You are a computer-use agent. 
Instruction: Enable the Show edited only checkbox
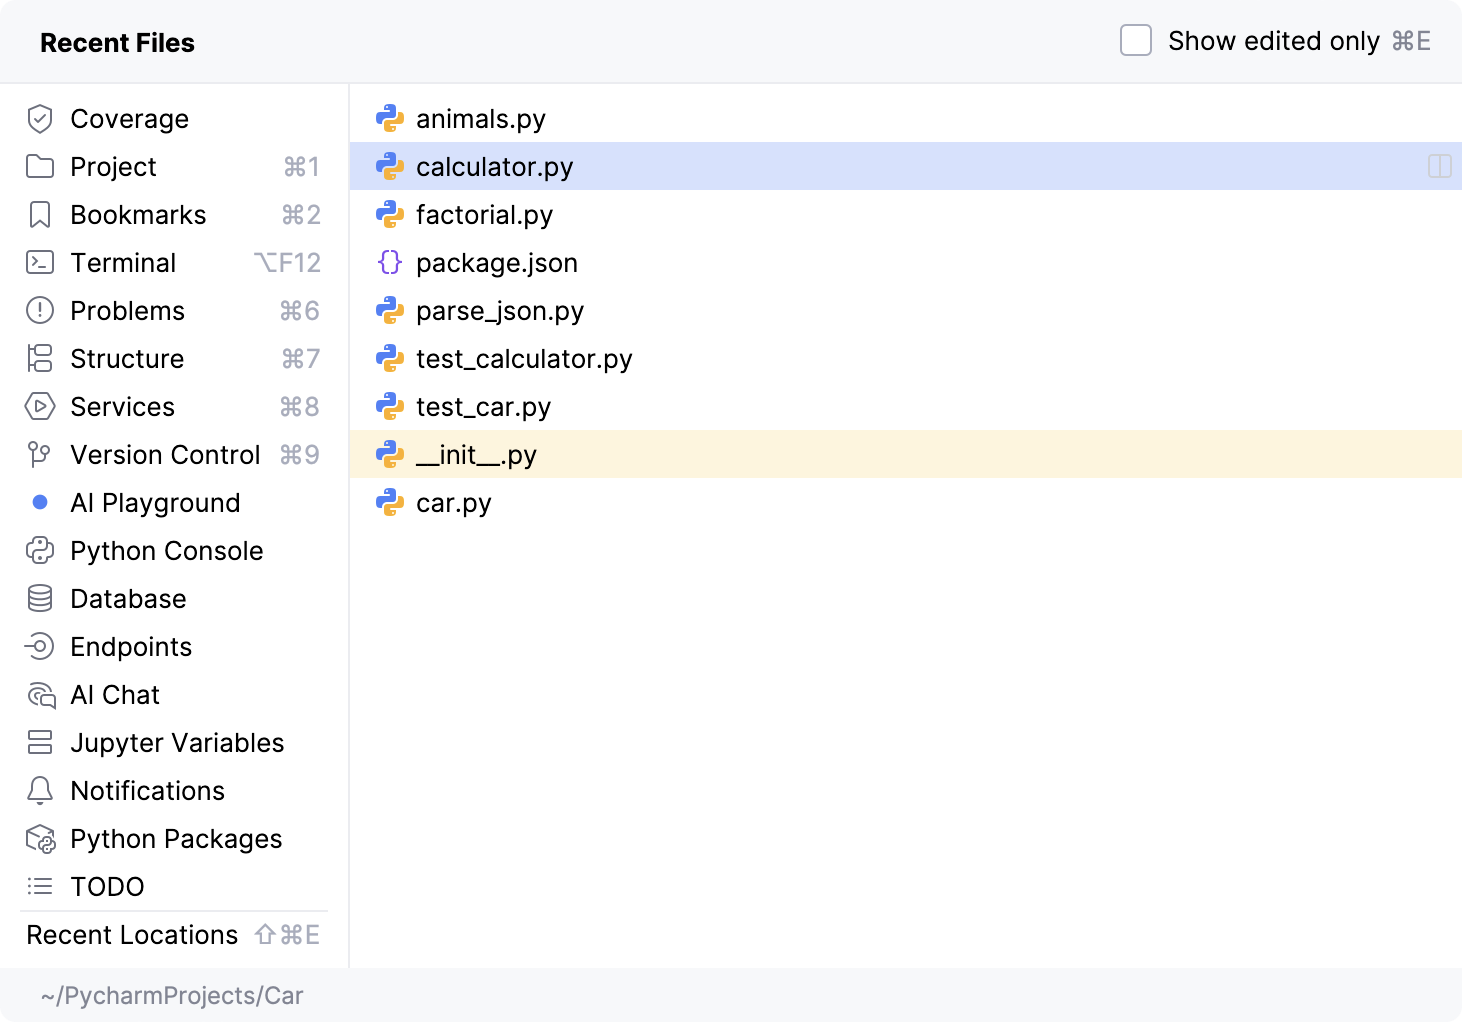pos(1136,41)
